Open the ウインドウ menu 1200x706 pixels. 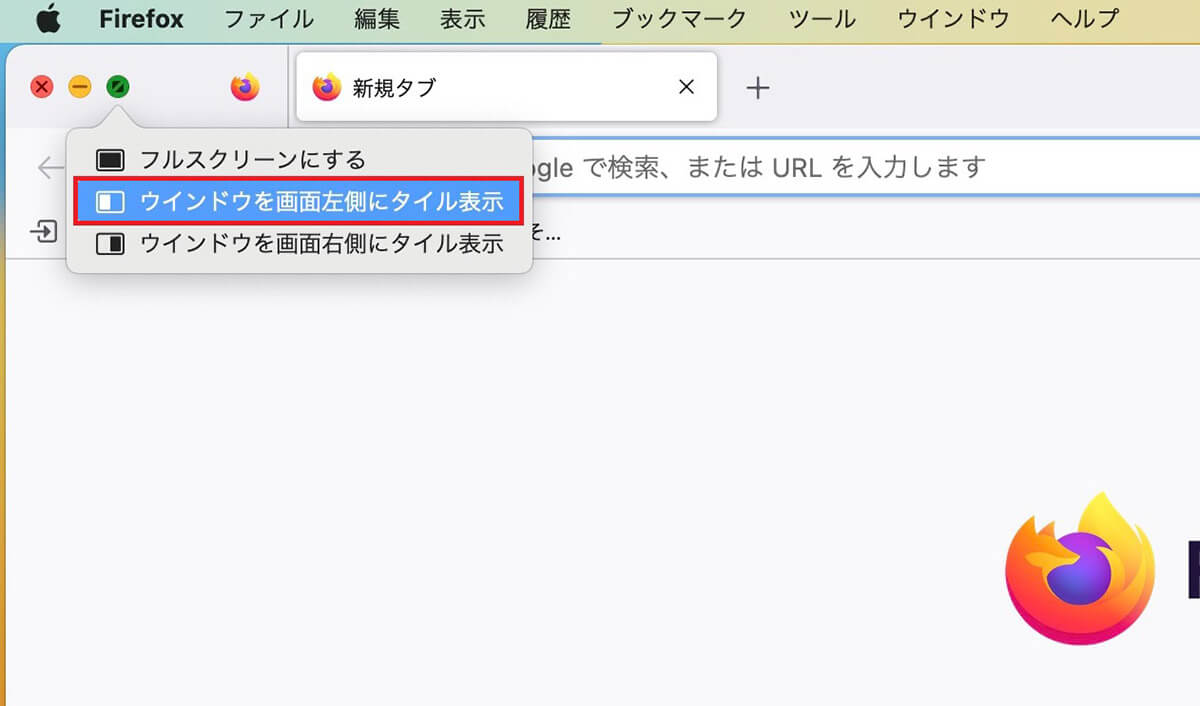point(954,19)
